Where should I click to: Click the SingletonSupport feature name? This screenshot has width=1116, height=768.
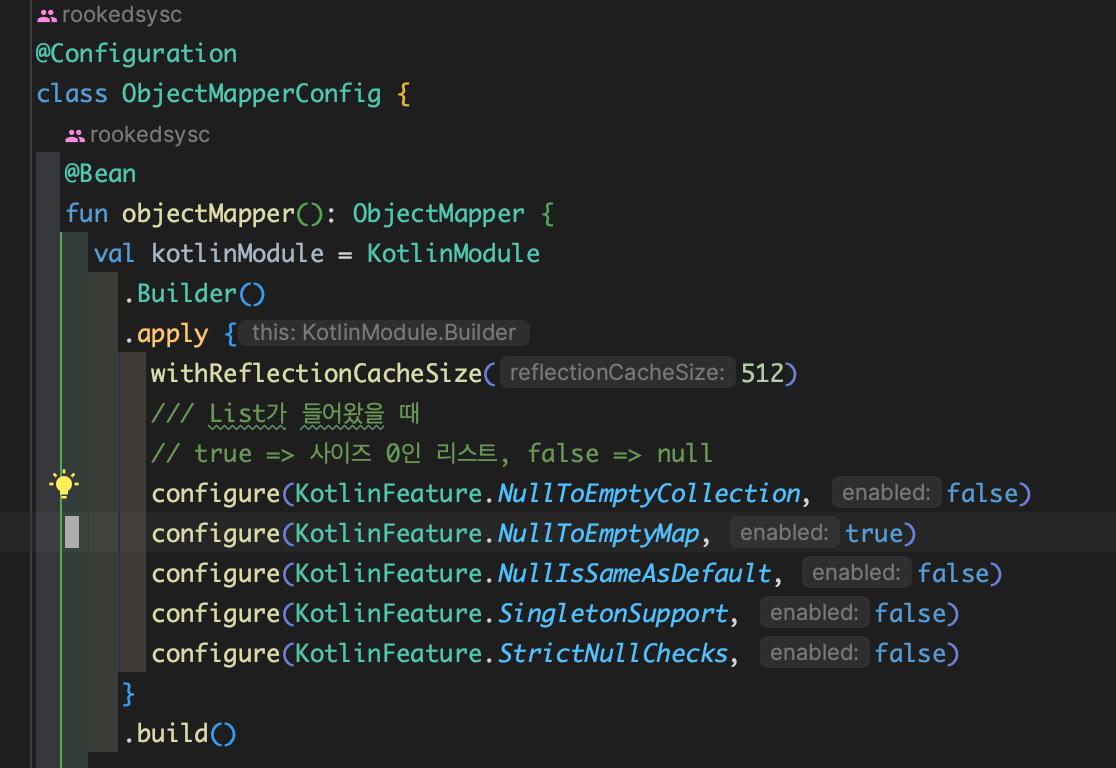[x=612, y=613]
